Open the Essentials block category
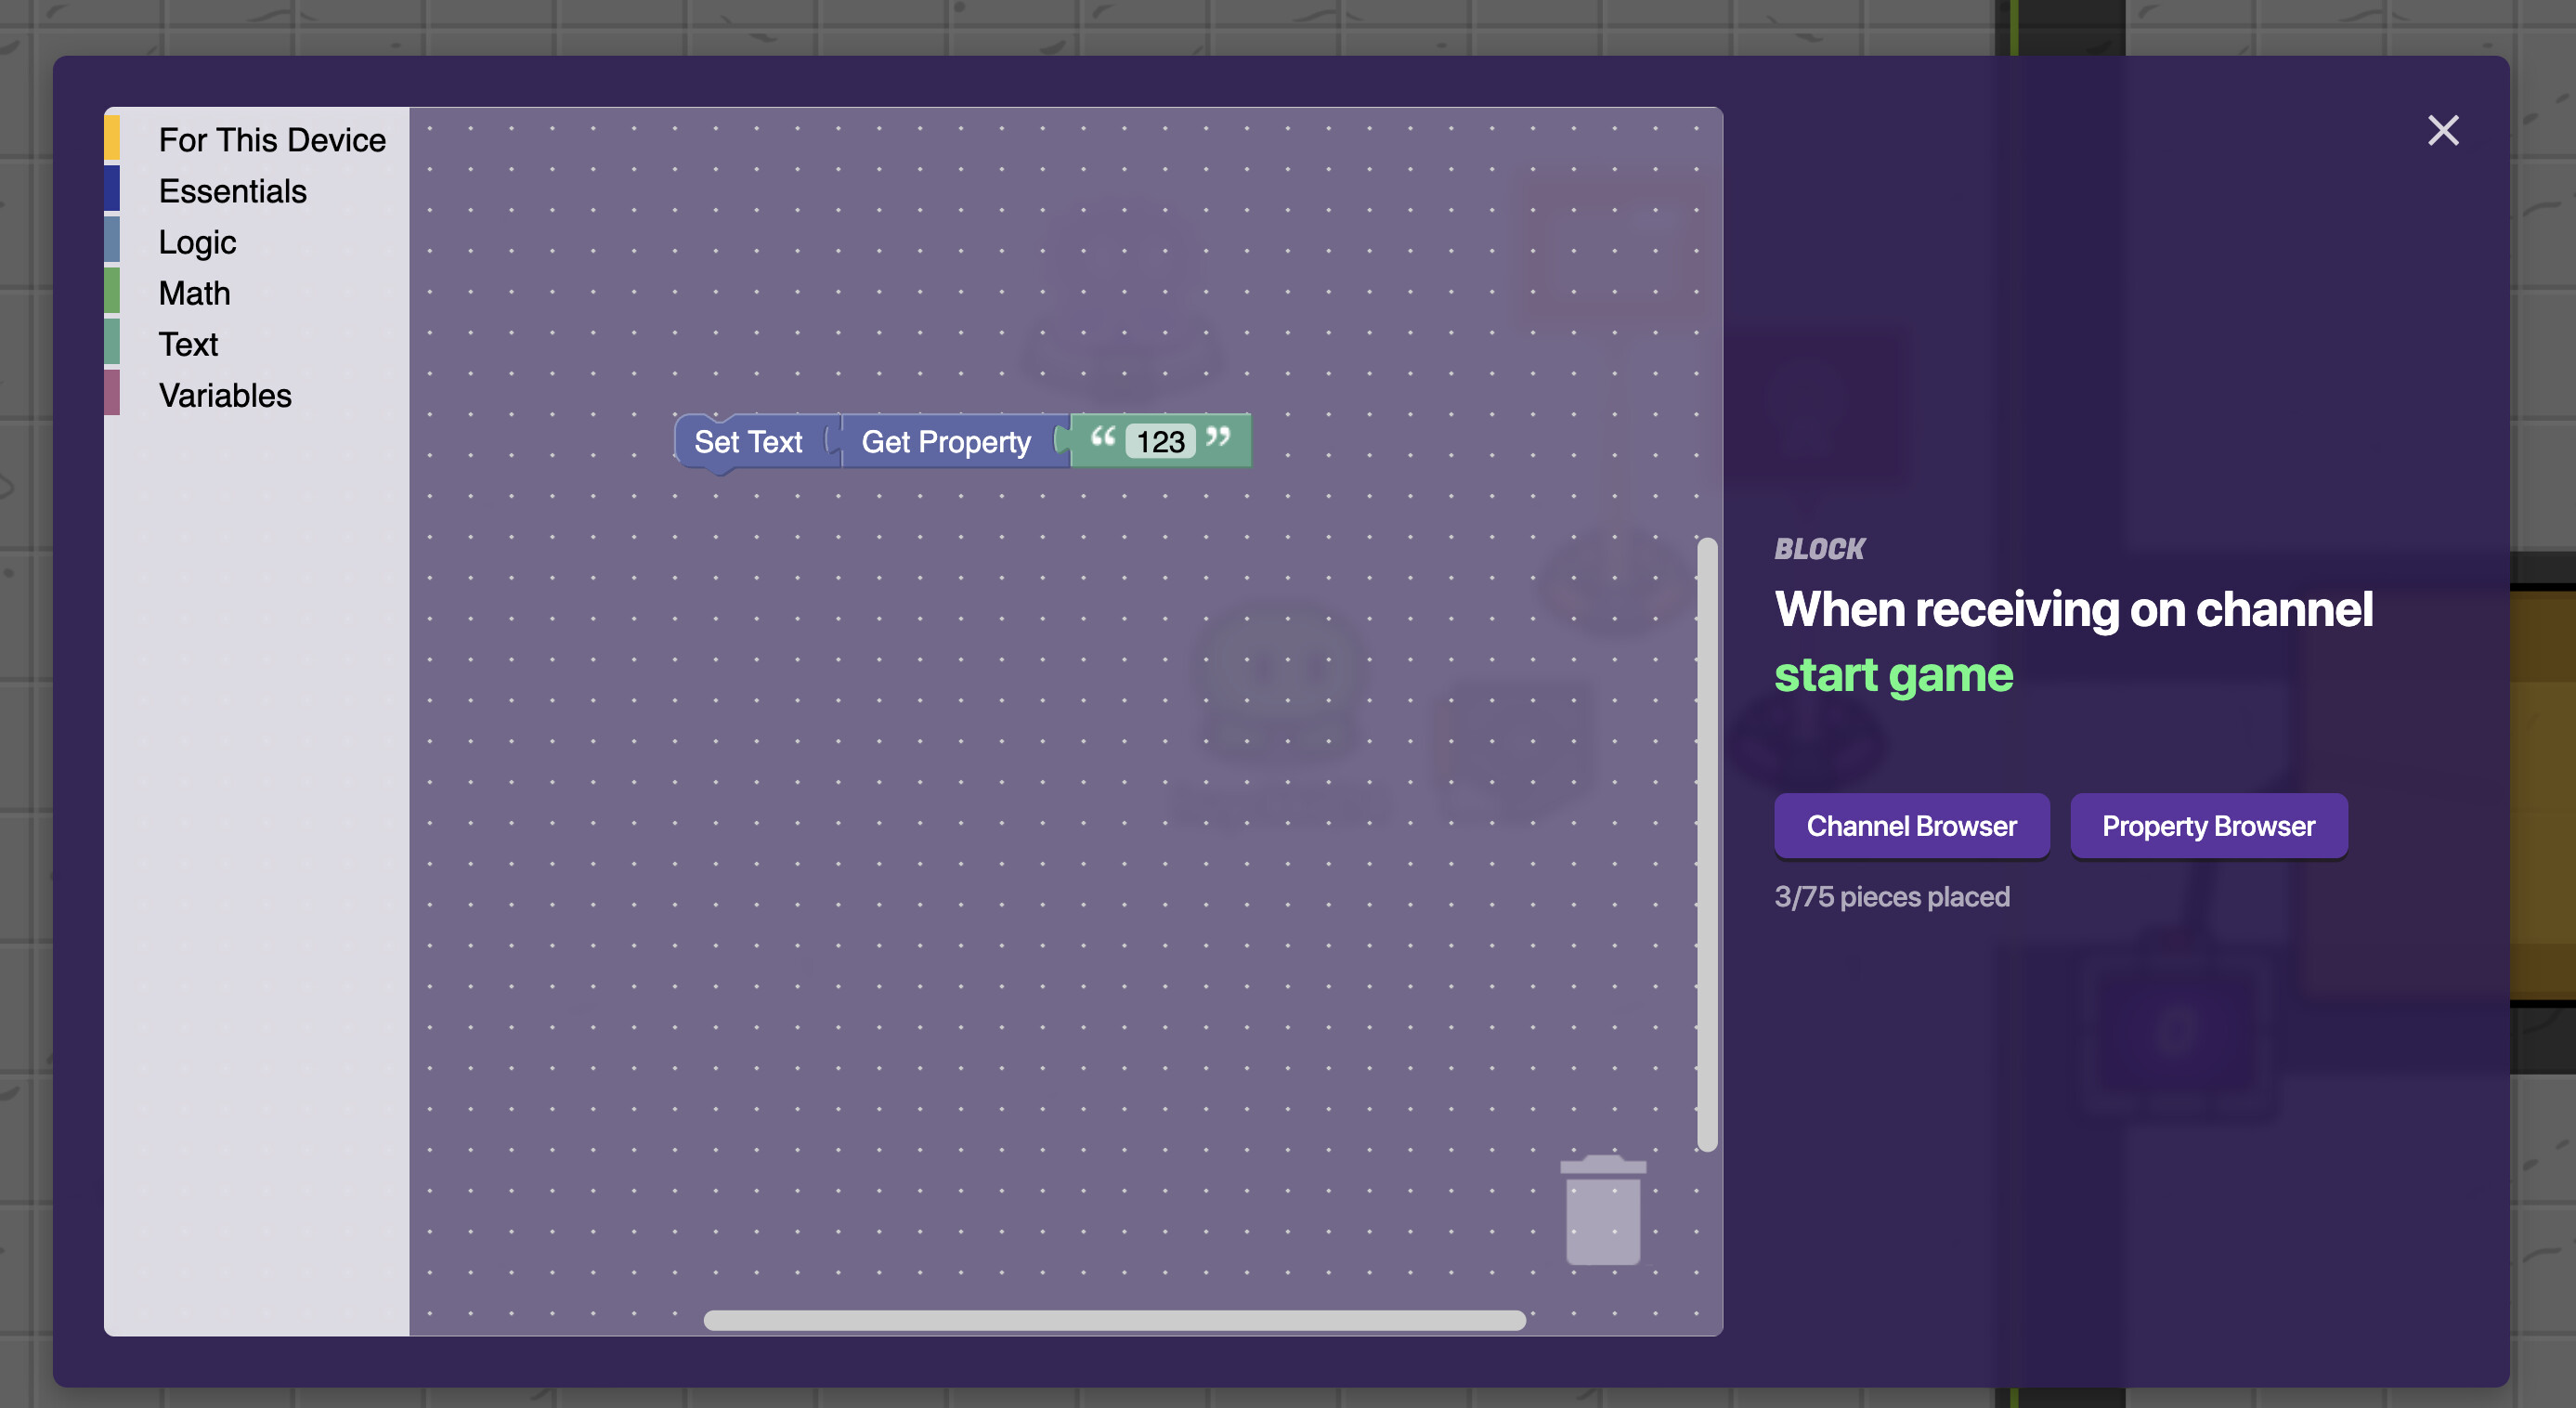Image resolution: width=2576 pixels, height=1408 pixels. coord(232,191)
